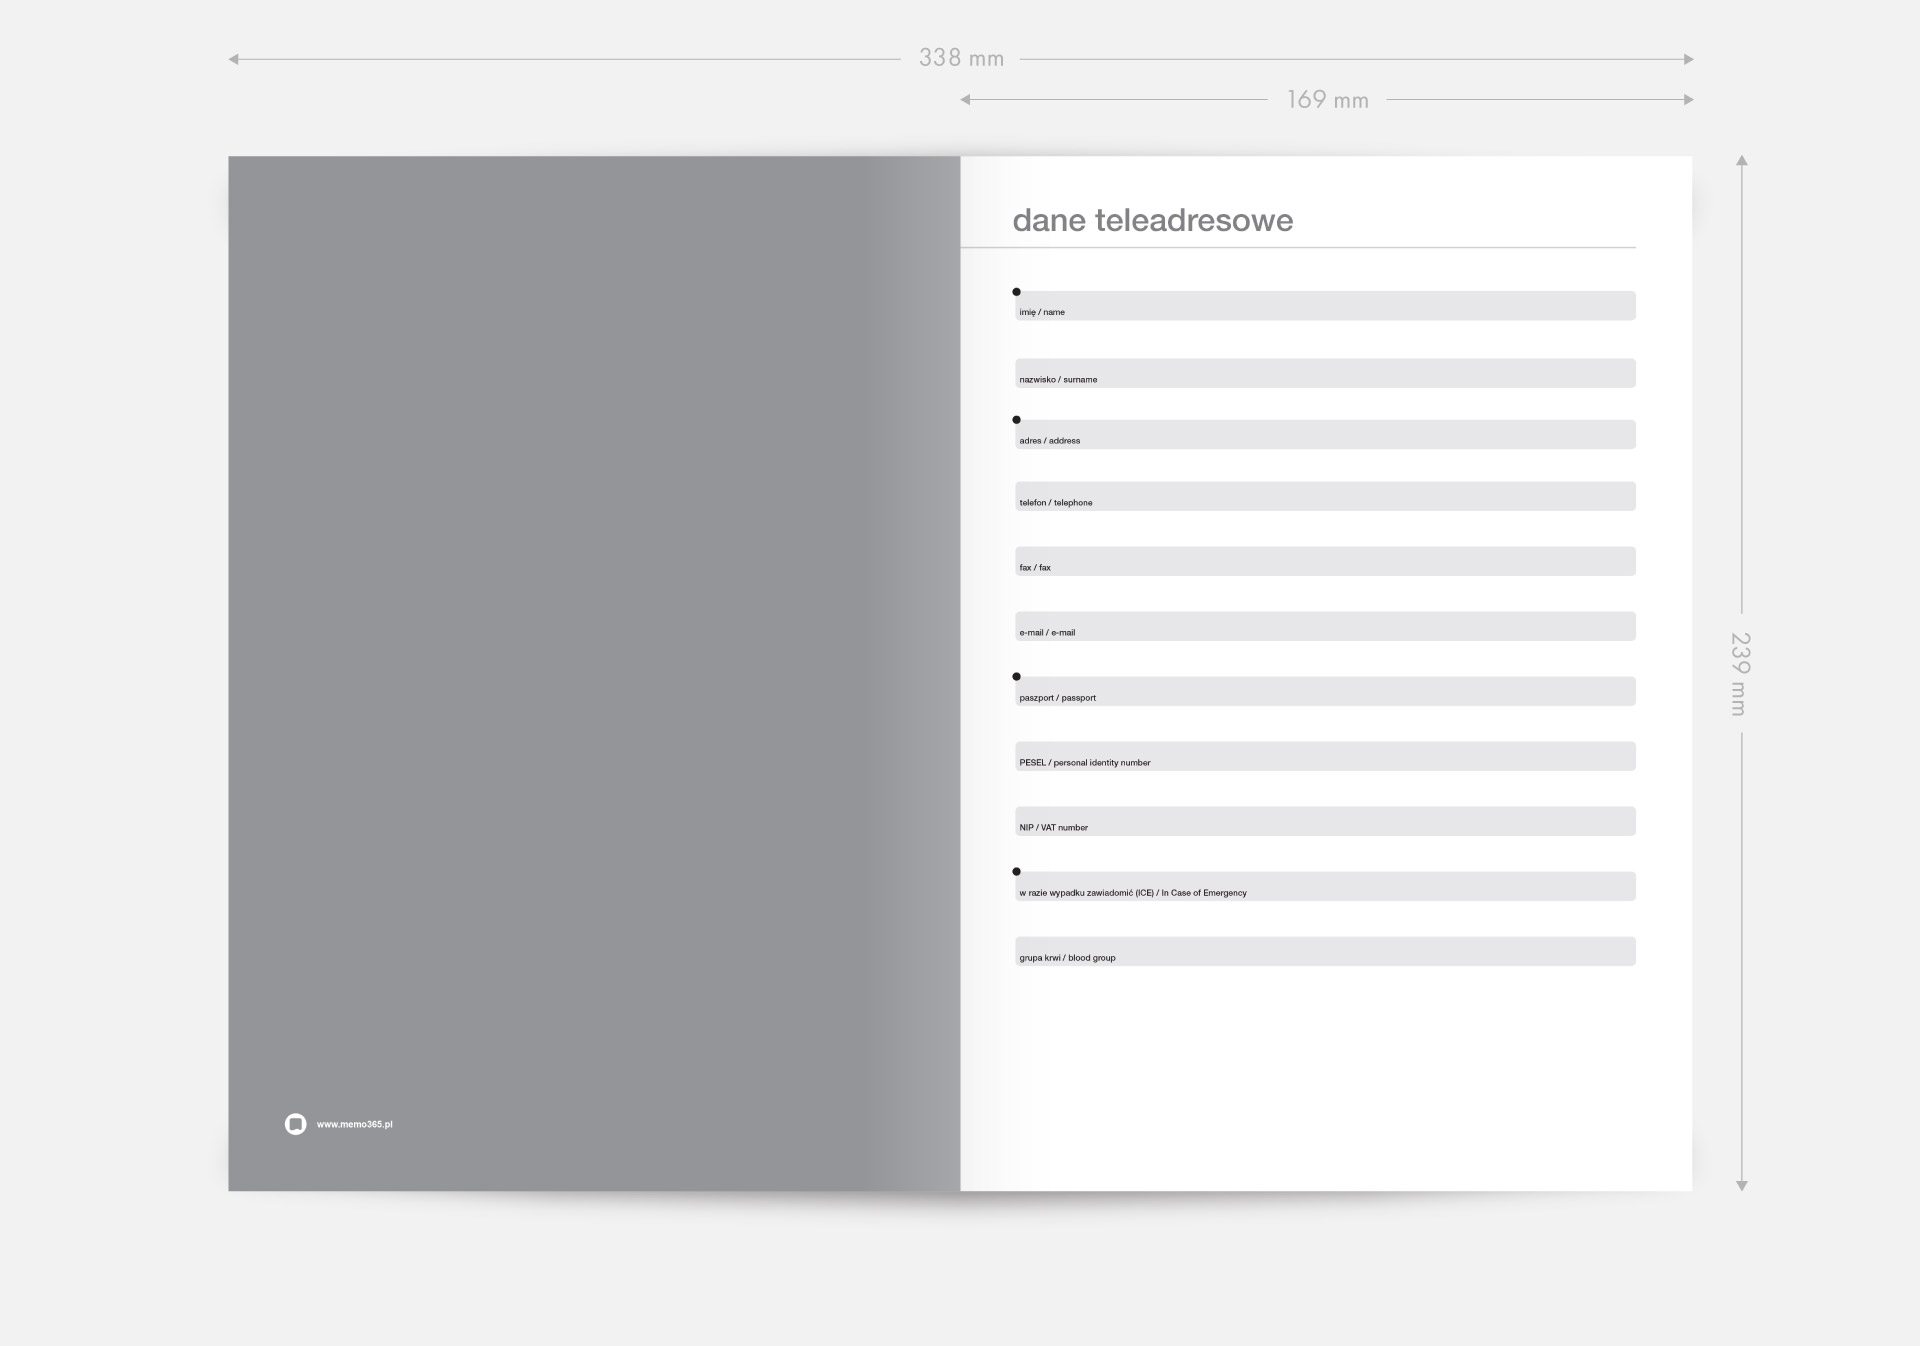The width and height of the screenshot is (1920, 1346).
Task: Click the 'NIP / VAT number' field
Action: pyautogui.click(x=1325, y=821)
